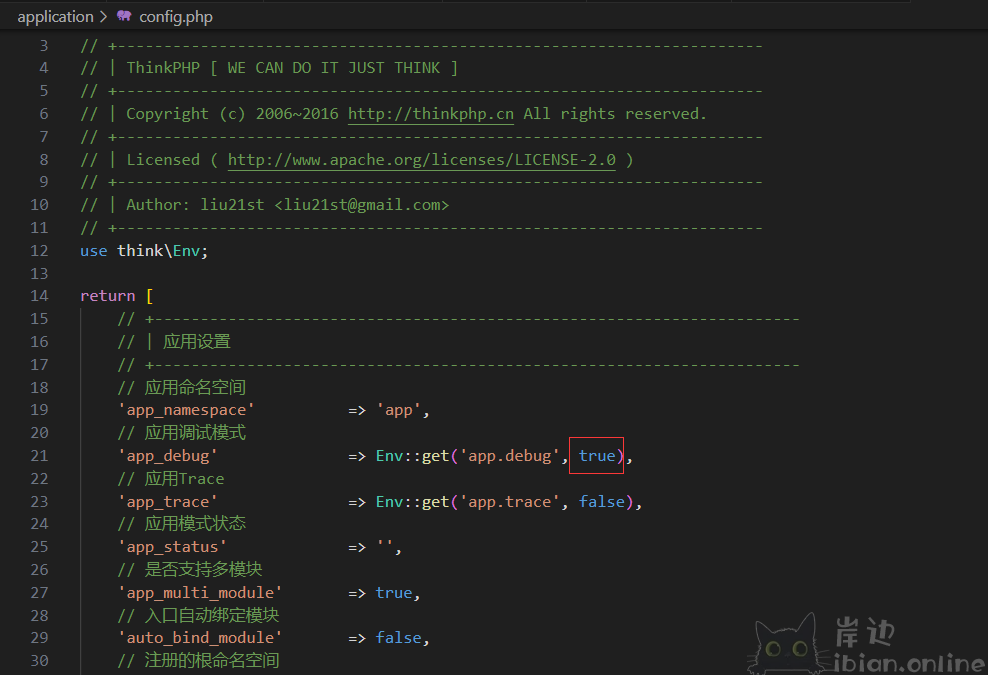This screenshot has width=988, height=675.
Task: Click line number 14 in the gutter
Action: [39, 296]
